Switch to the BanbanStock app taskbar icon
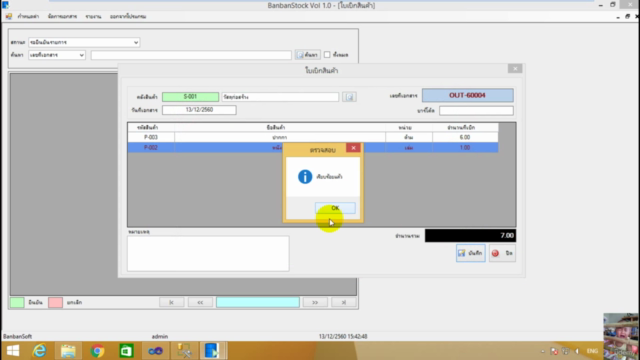Viewport: 640px width, 360px height. coord(212,351)
